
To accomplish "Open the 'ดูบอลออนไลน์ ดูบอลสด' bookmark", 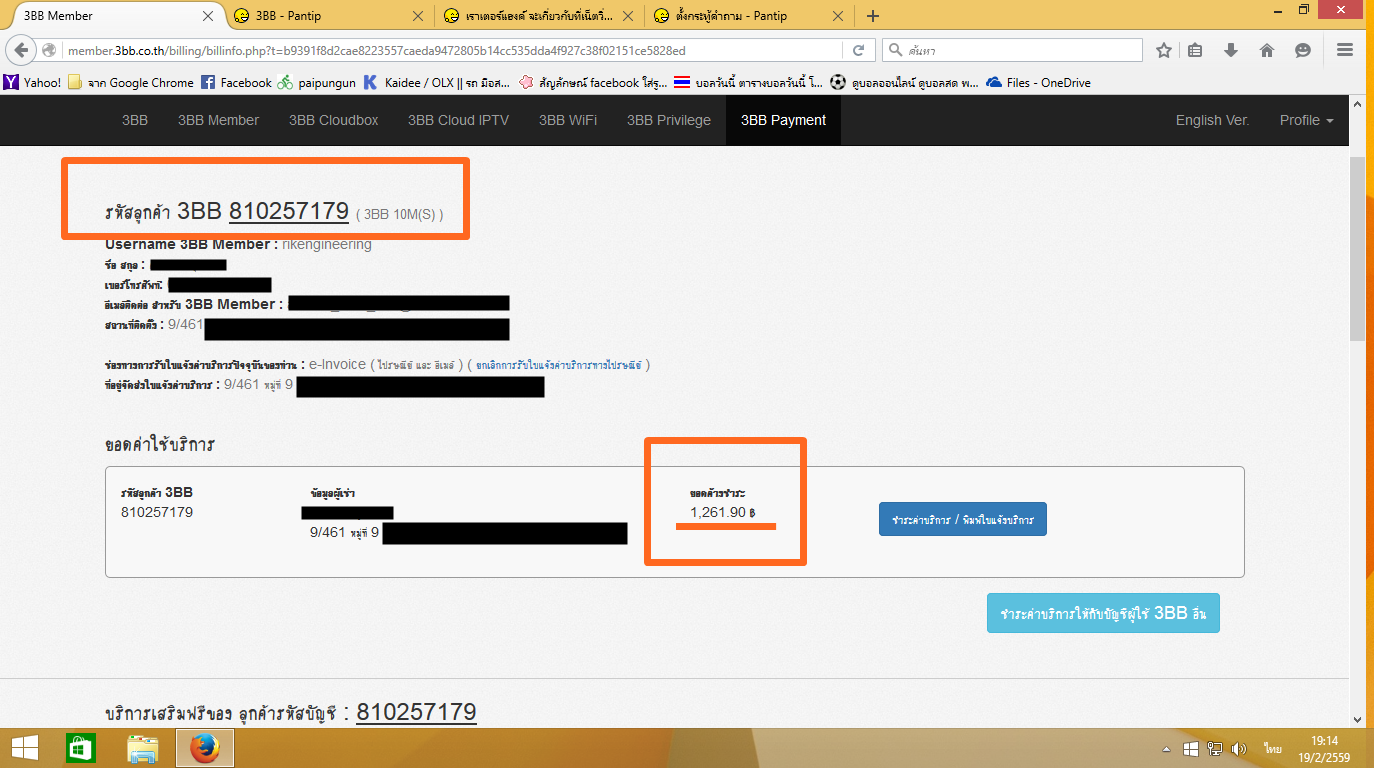I will point(905,83).
